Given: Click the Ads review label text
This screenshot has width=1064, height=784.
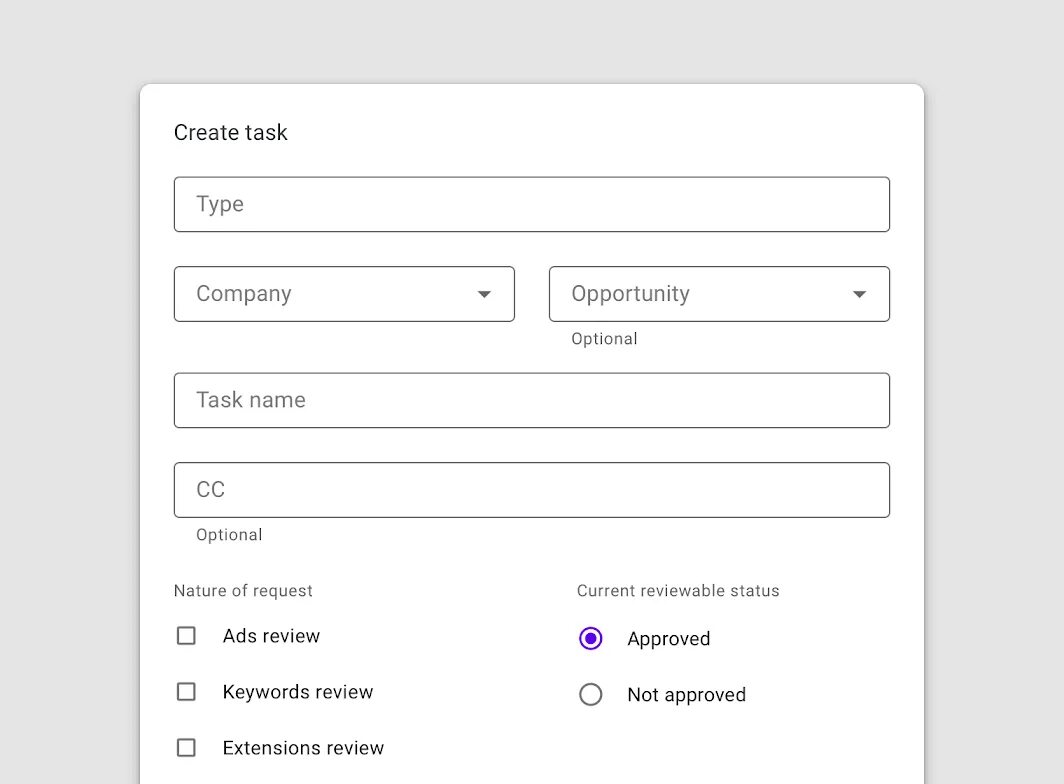Looking at the screenshot, I should 271,636.
